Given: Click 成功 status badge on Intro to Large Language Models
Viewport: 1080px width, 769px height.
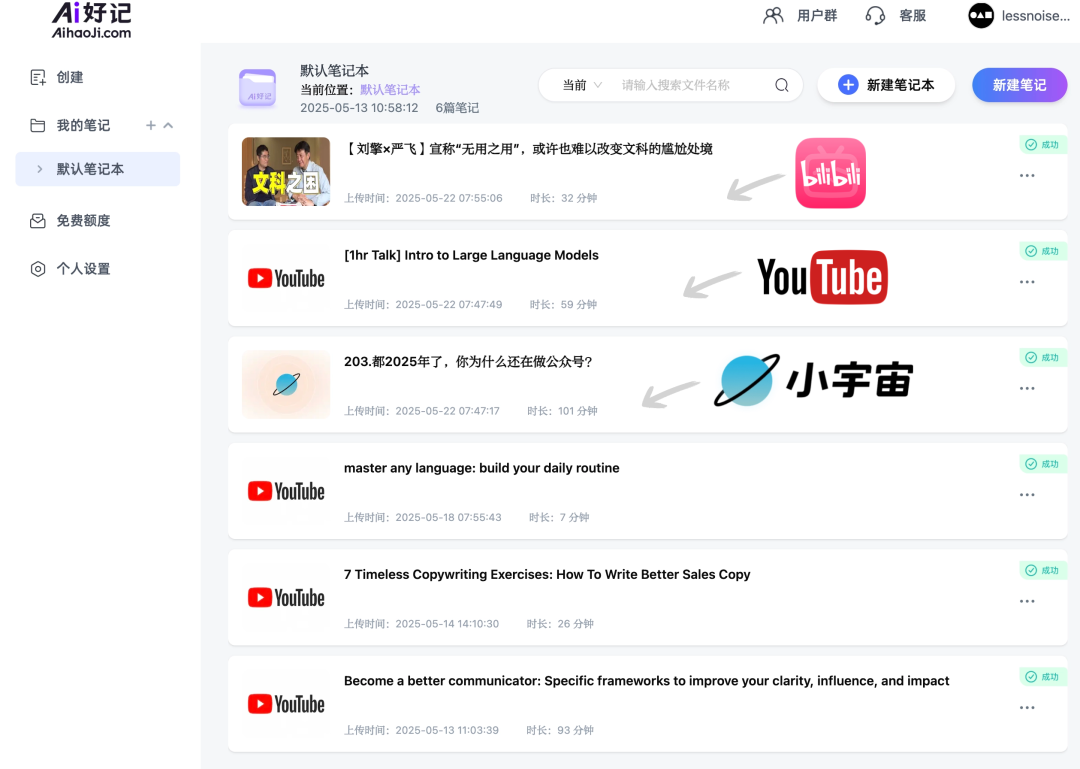Looking at the screenshot, I should 1043,251.
